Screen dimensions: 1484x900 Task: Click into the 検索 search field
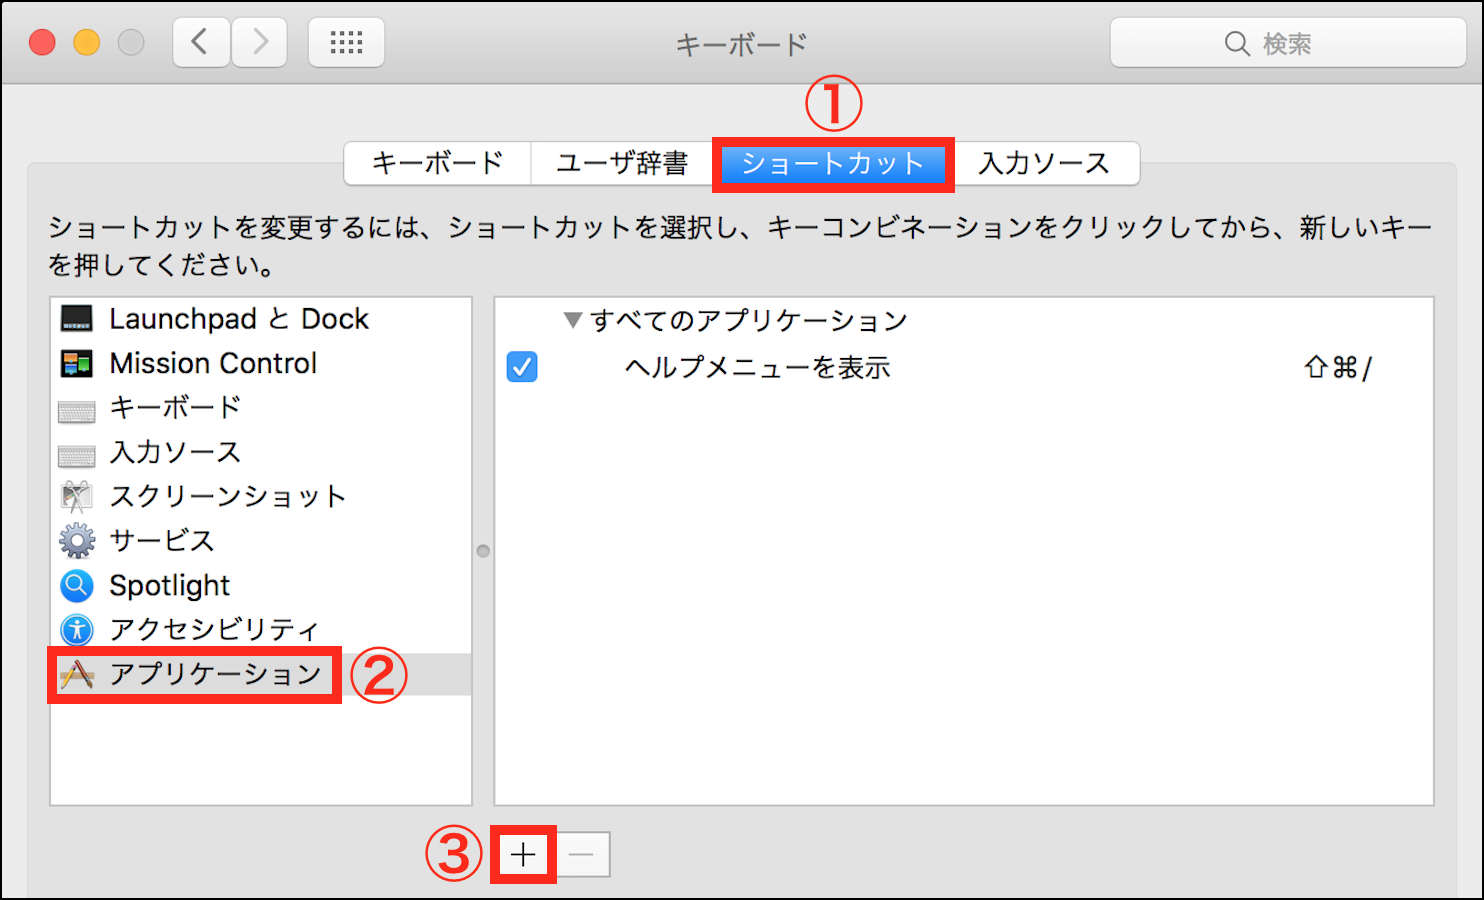(x=1288, y=44)
